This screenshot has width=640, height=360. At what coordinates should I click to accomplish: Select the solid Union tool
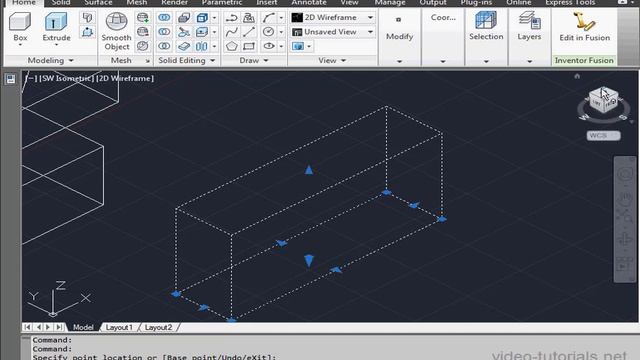164,18
